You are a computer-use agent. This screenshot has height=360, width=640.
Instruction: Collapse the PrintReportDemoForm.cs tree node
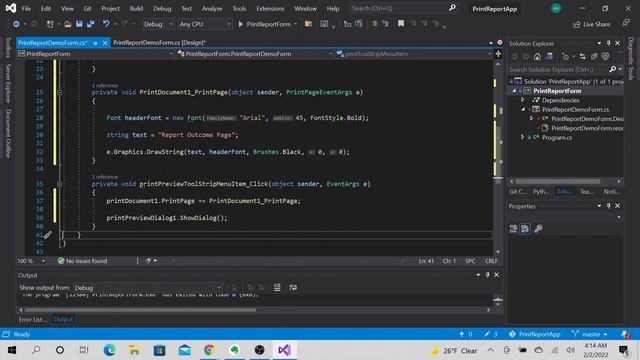click(523, 109)
